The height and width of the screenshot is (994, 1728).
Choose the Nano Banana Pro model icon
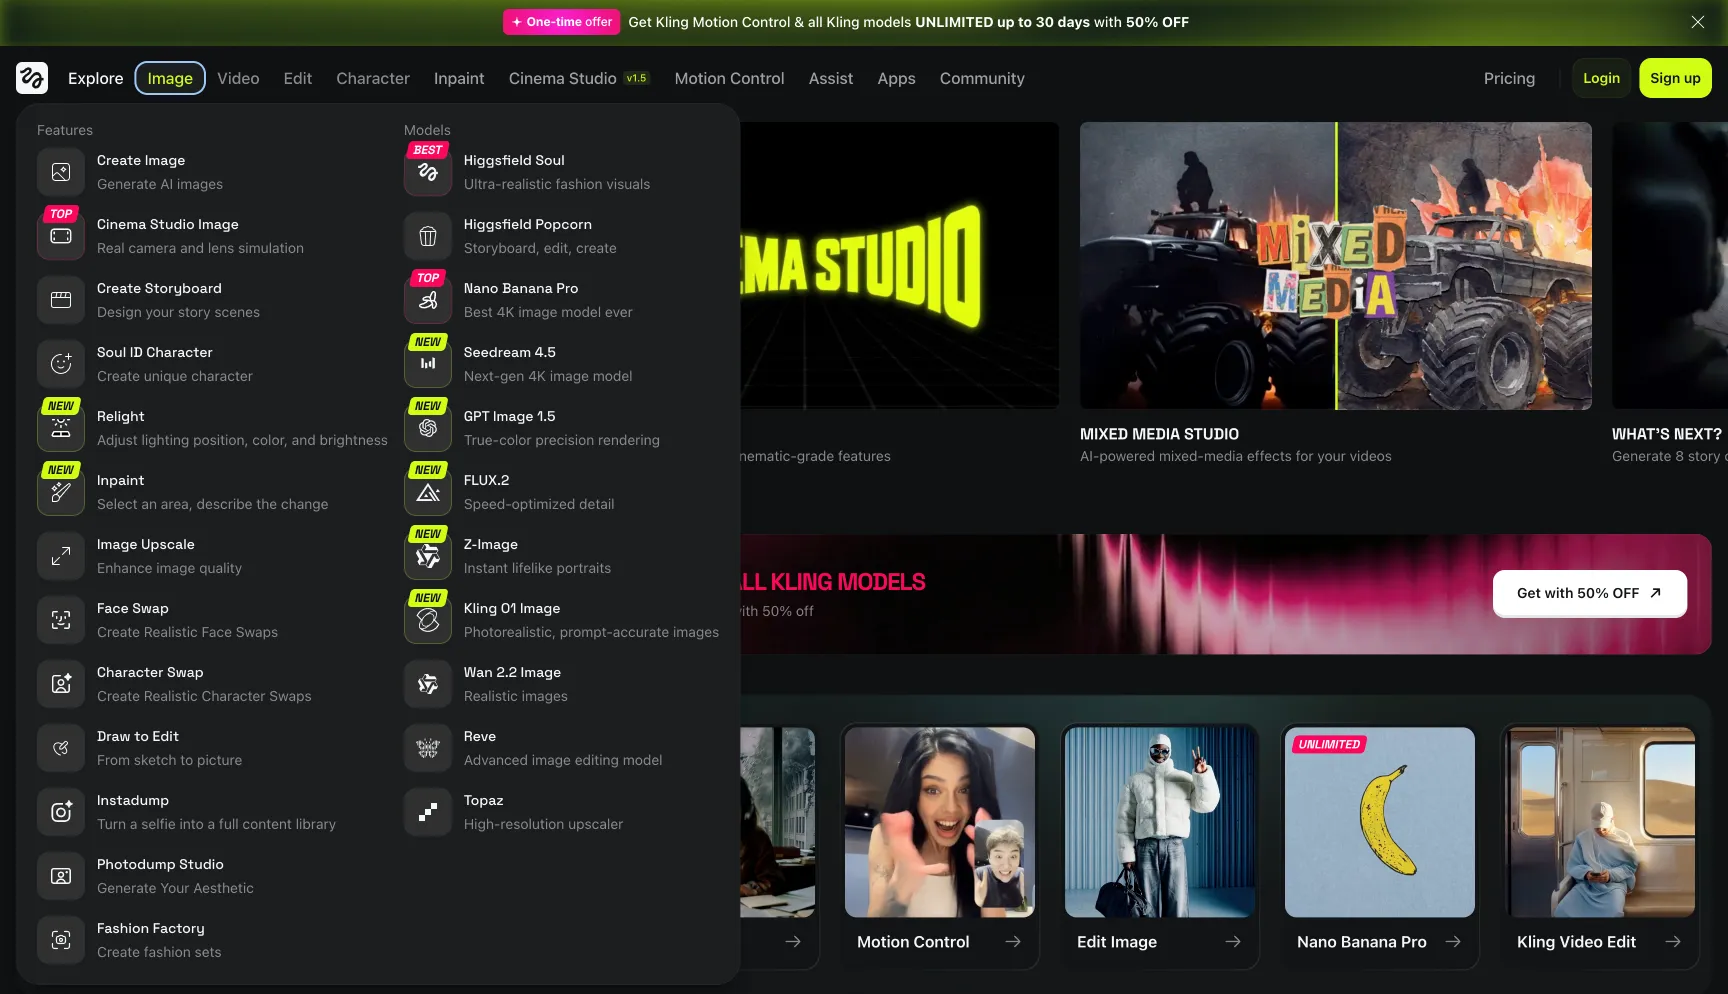[428, 300]
